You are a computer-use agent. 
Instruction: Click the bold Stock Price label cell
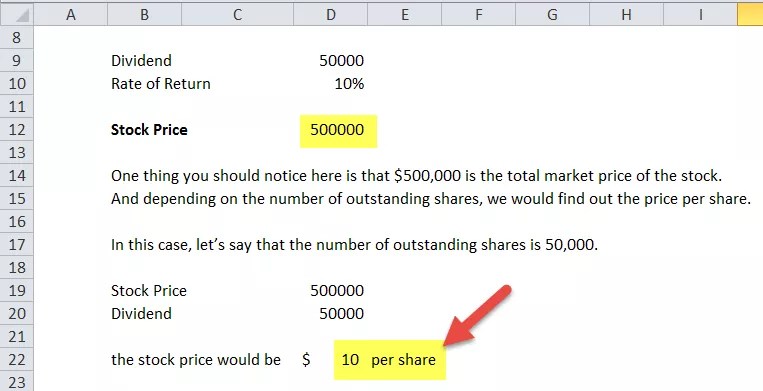pos(149,130)
